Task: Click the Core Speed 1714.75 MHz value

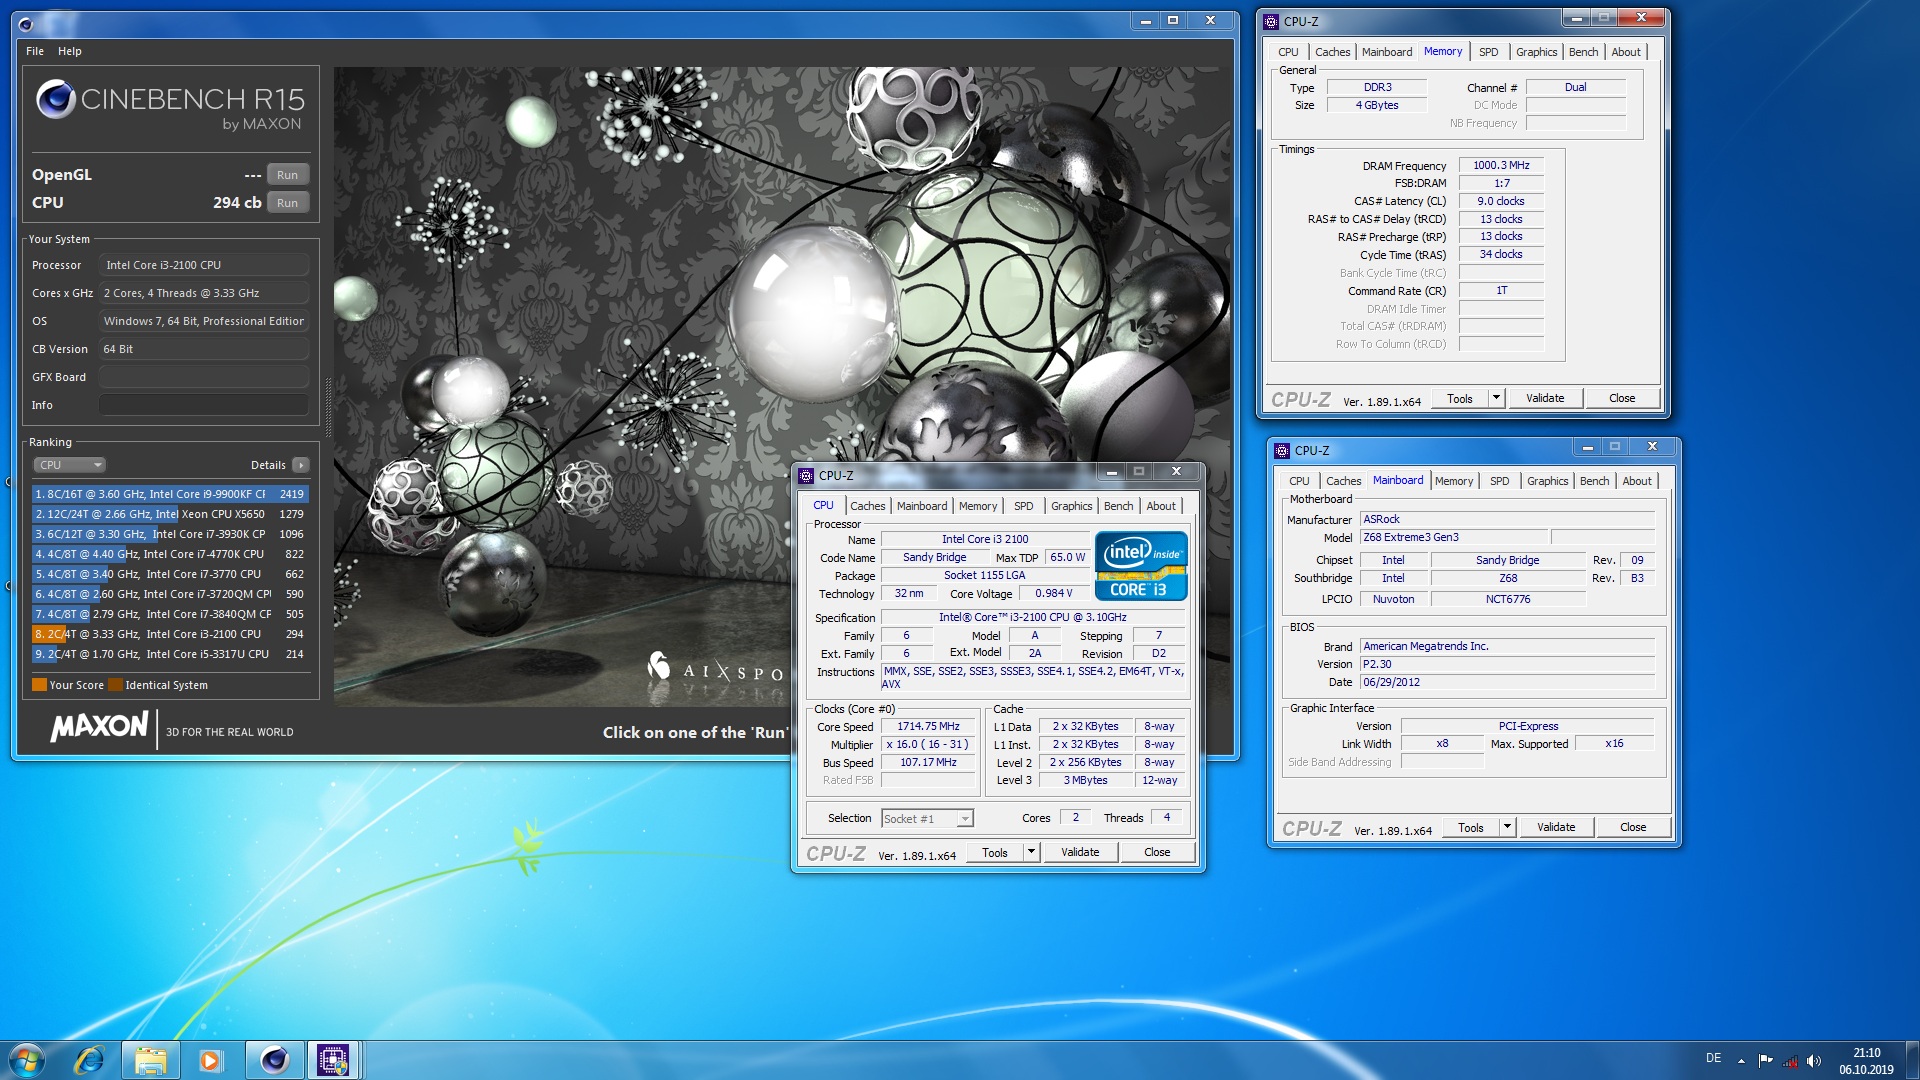Action: click(x=928, y=727)
